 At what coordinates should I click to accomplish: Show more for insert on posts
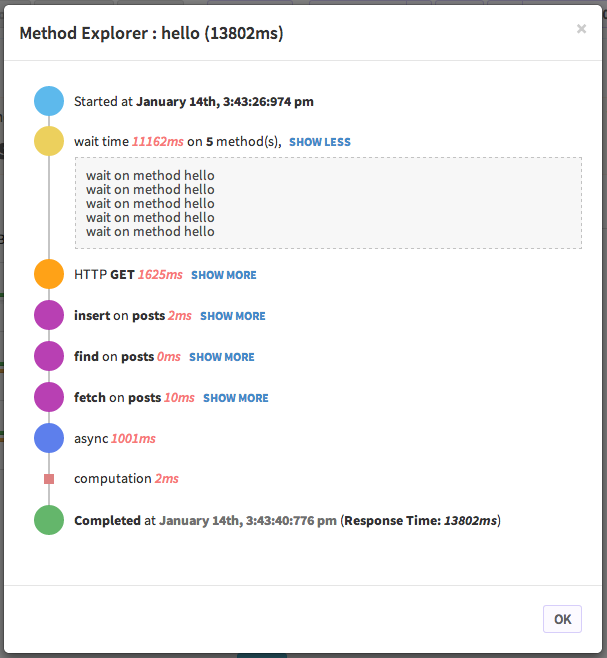(x=233, y=316)
